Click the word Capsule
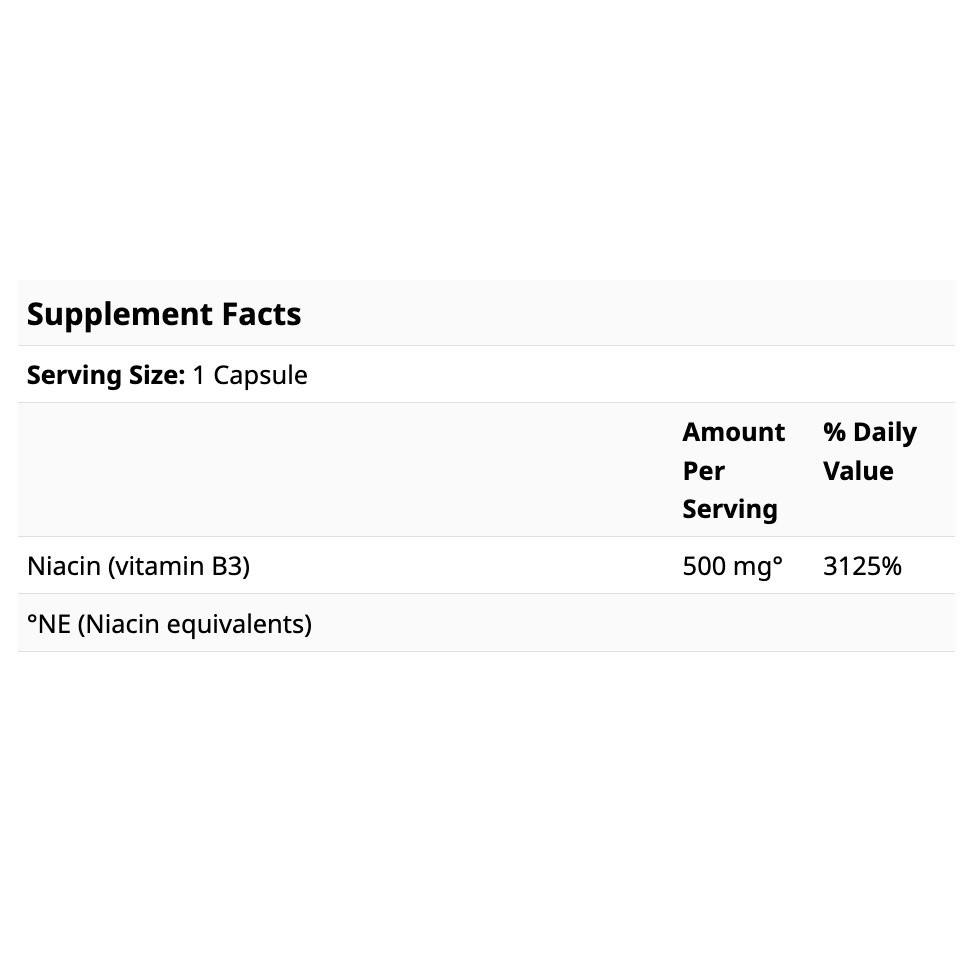This screenshot has height=978, width=978. tap(260, 375)
